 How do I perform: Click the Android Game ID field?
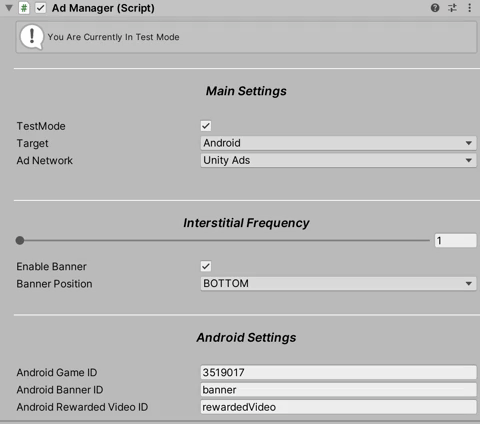[338, 372]
